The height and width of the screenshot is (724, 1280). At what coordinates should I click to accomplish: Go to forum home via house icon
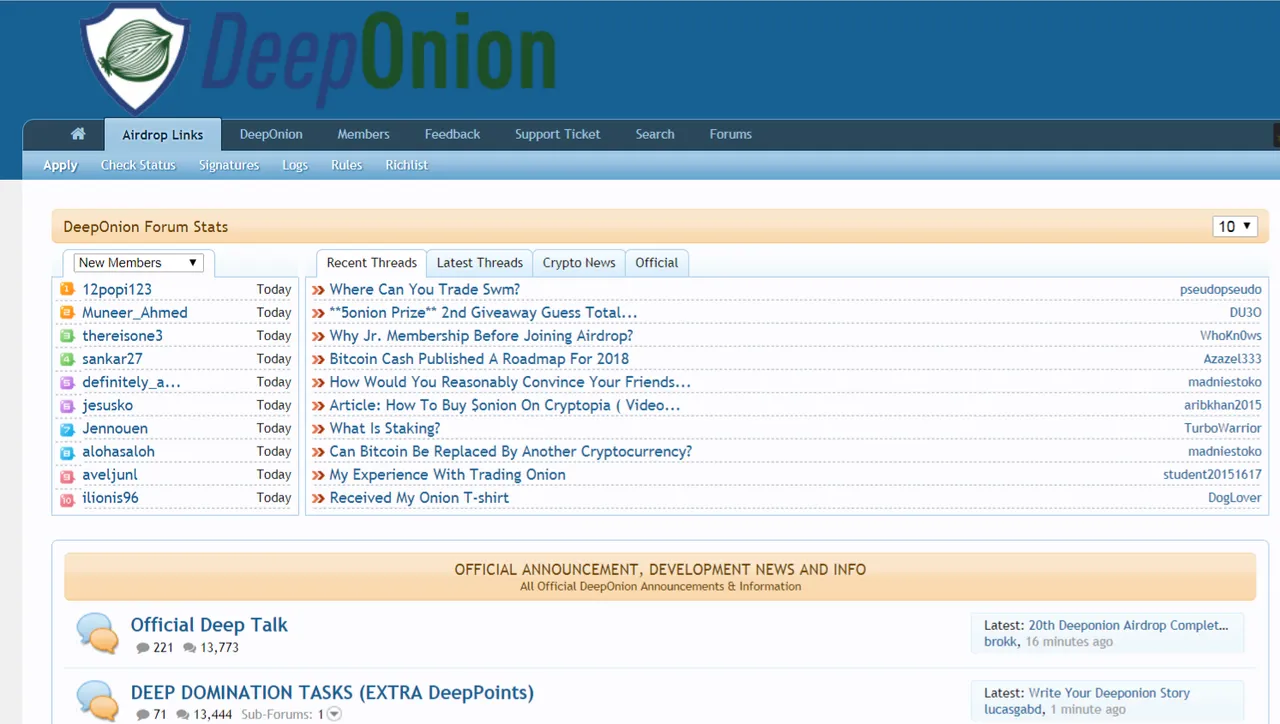point(78,134)
